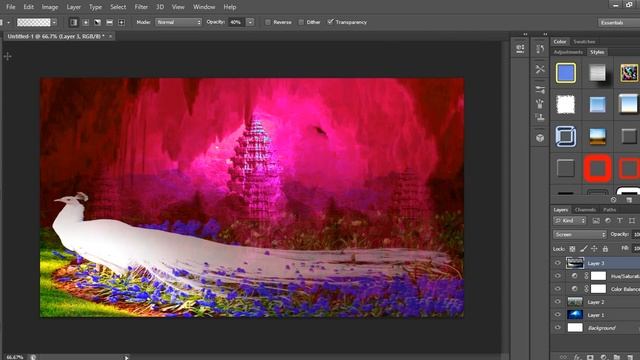This screenshot has height=360, width=640.
Task: Open the Brush panel icon
Action: point(540,90)
